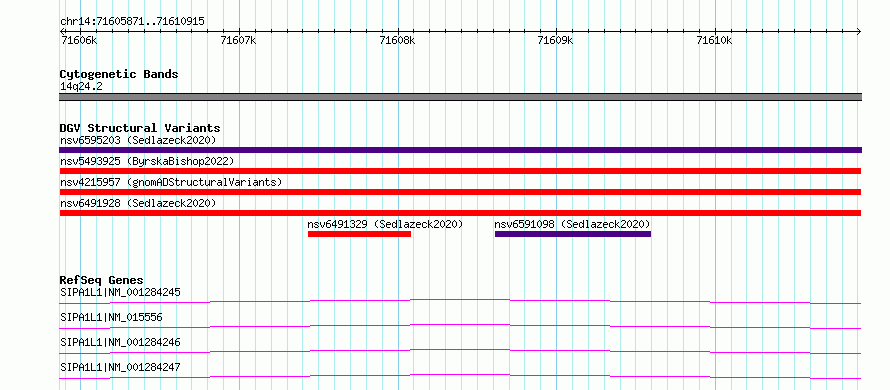Screen dimensions: 890x390
Task: Open the nsv6491329 (Sedlazeck2020) label
Action: (385, 224)
